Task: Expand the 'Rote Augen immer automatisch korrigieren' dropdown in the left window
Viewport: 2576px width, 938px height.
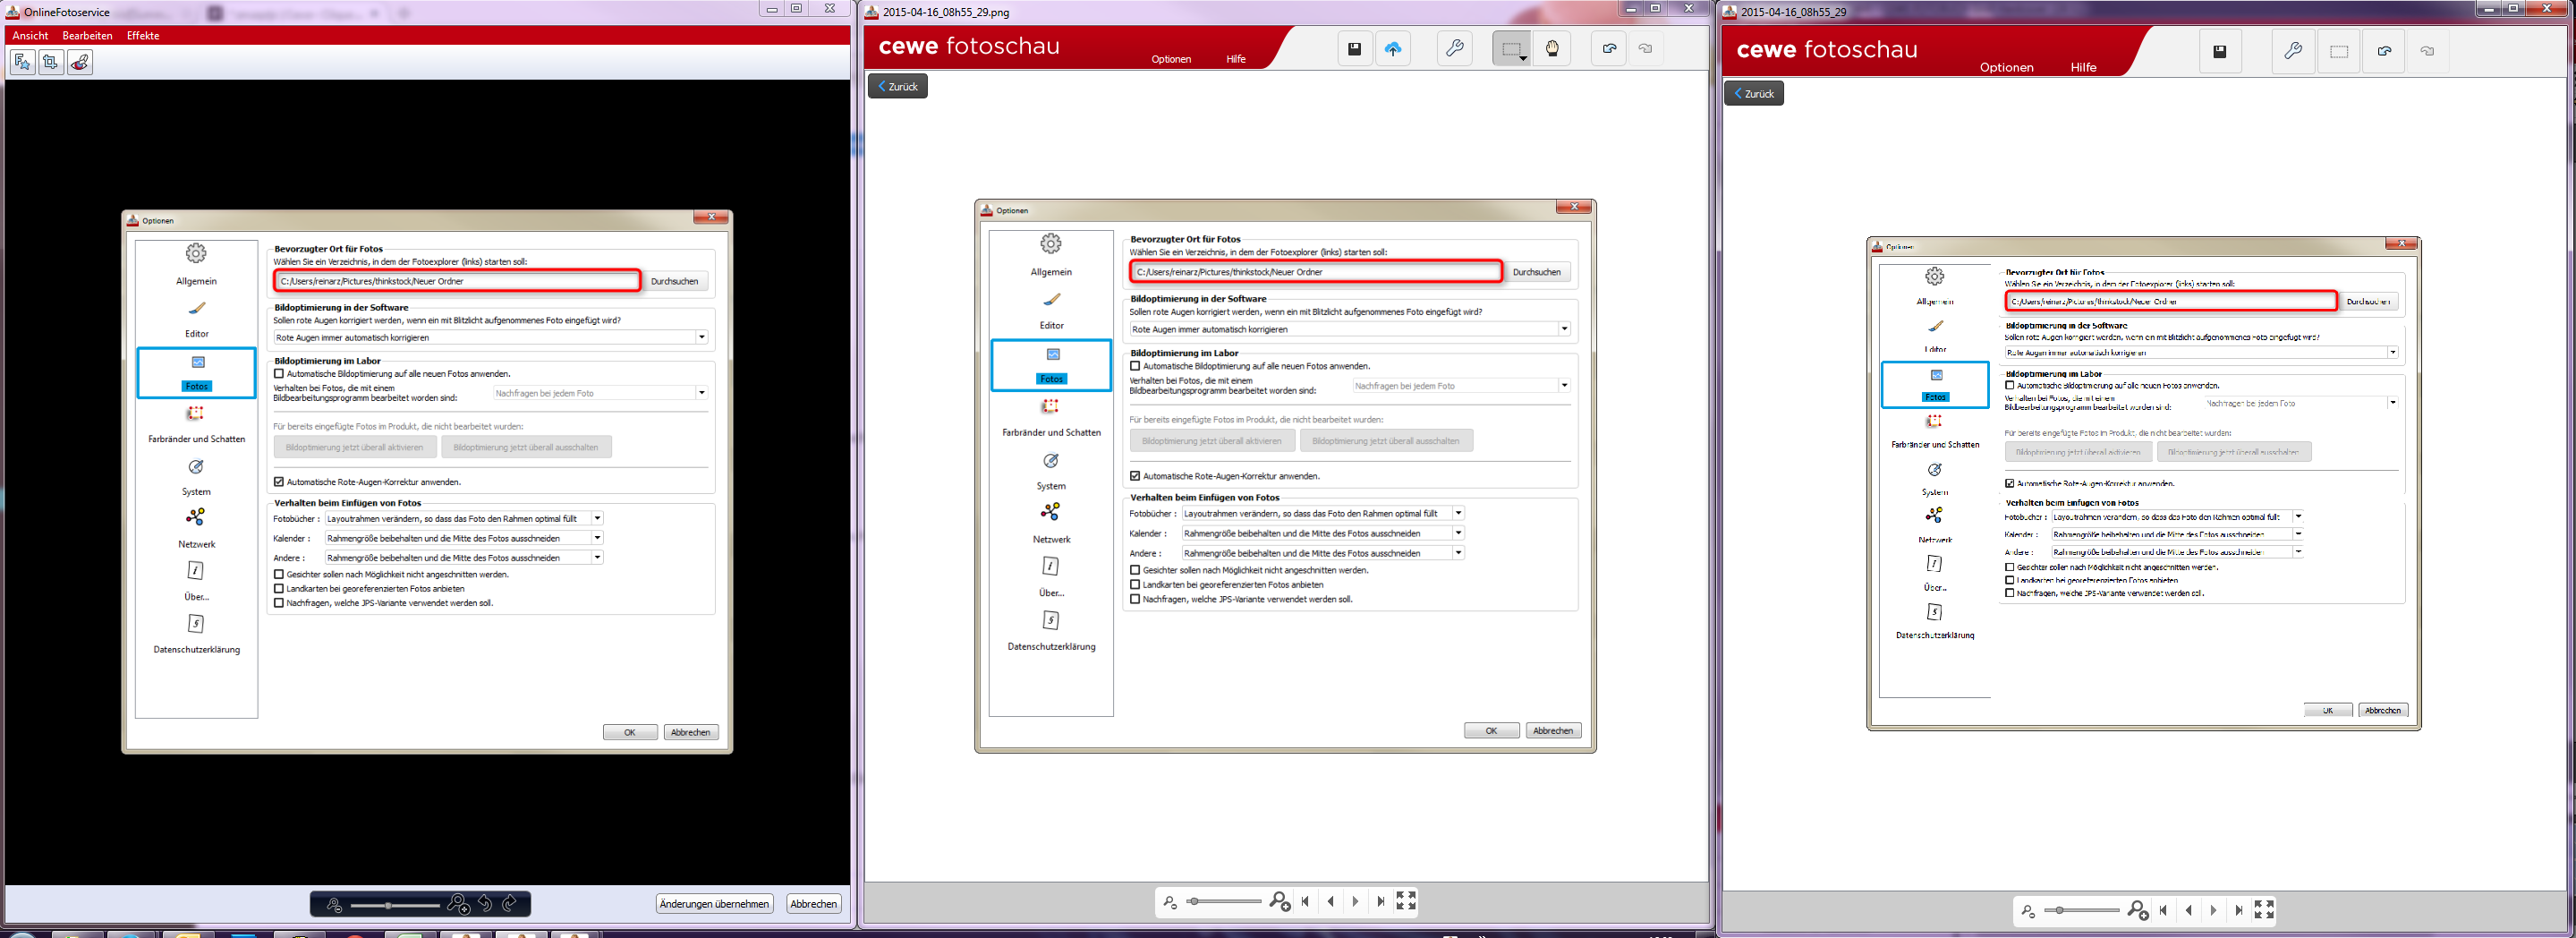Action: pyautogui.click(x=701, y=337)
